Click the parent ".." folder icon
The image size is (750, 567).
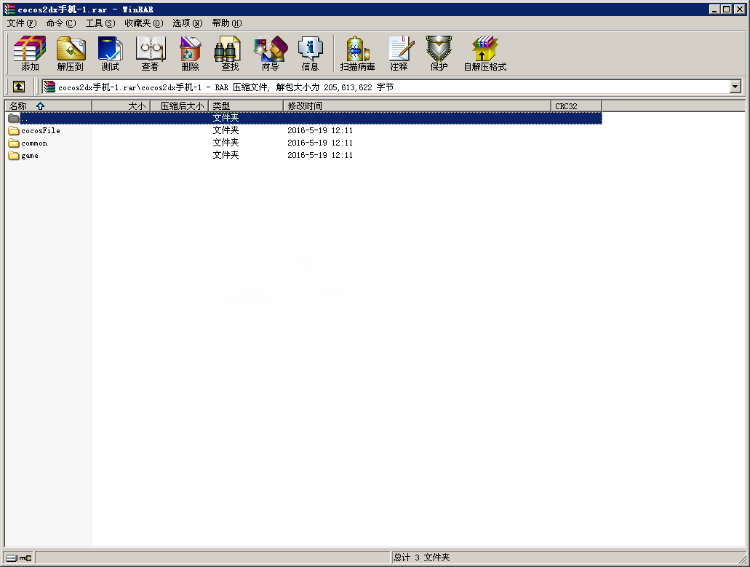pyautogui.click(x=14, y=118)
